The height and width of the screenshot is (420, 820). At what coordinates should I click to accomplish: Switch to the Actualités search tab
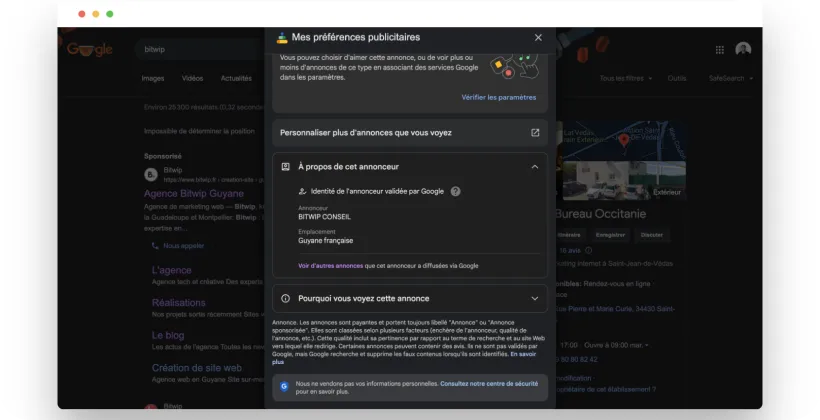(236, 78)
